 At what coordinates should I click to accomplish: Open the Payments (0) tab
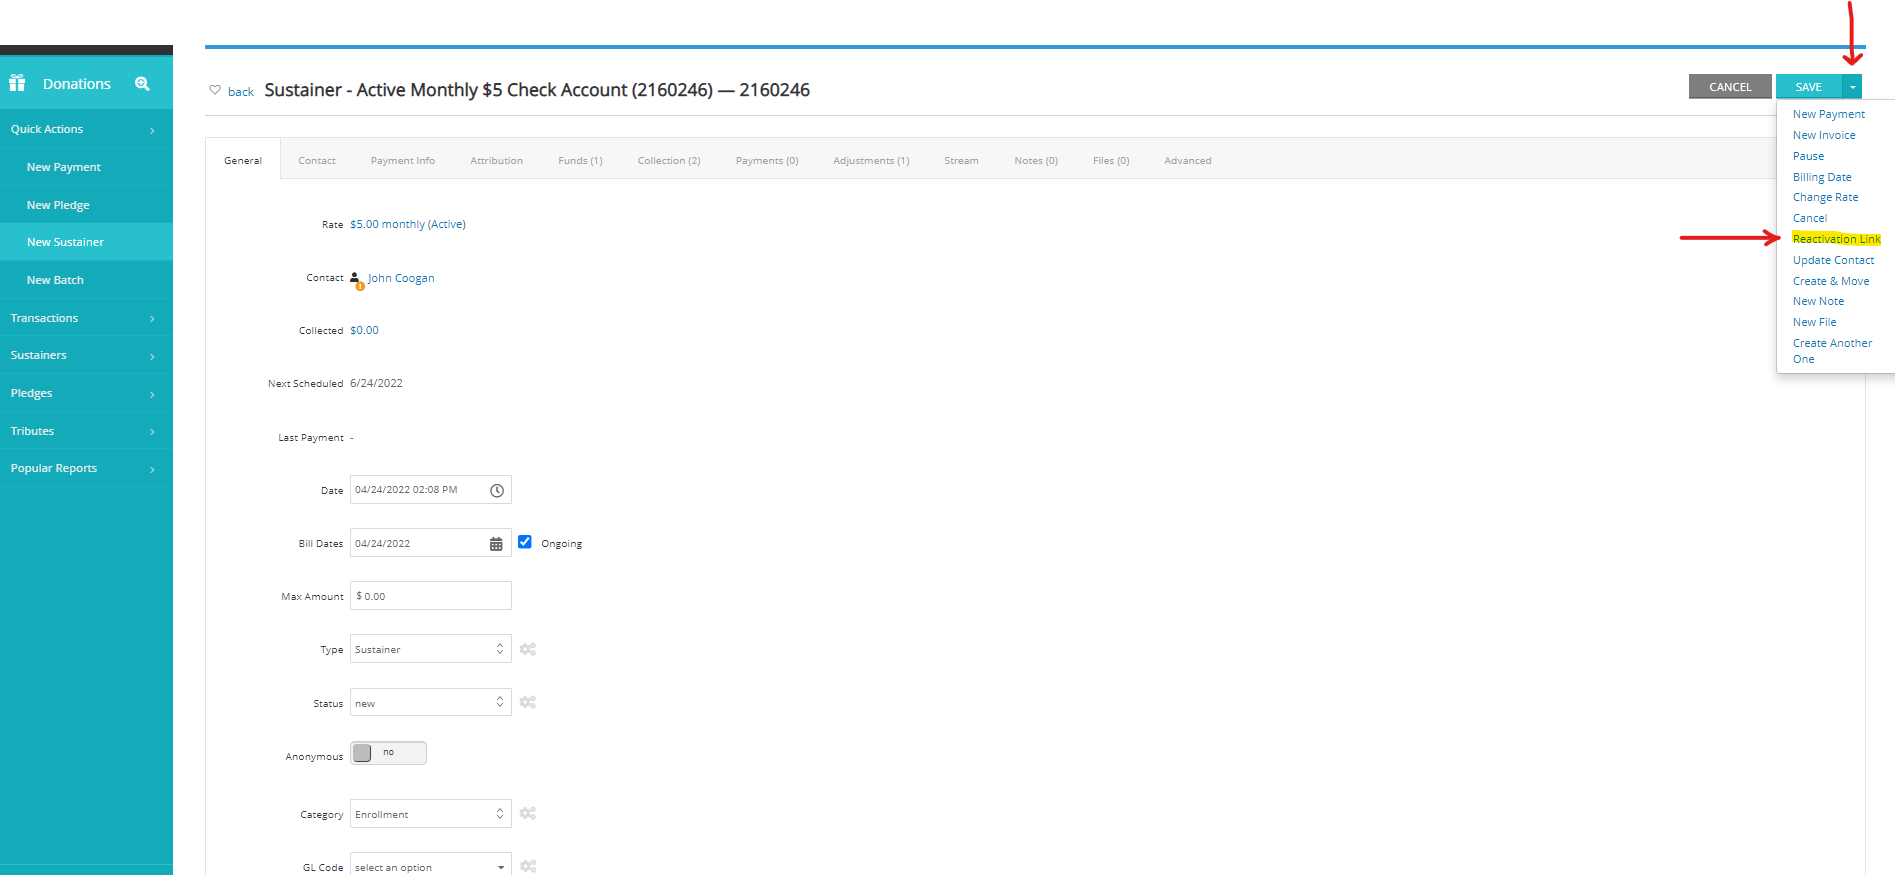[767, 160]
